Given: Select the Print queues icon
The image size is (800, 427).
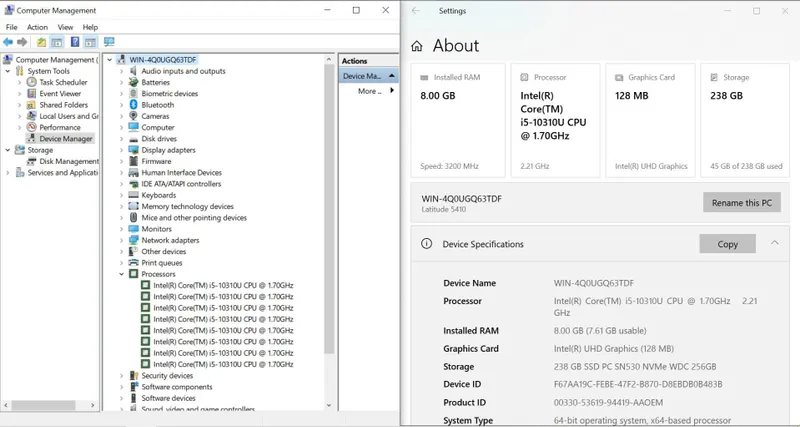Looking at the screenshot, I should (133, 263).
